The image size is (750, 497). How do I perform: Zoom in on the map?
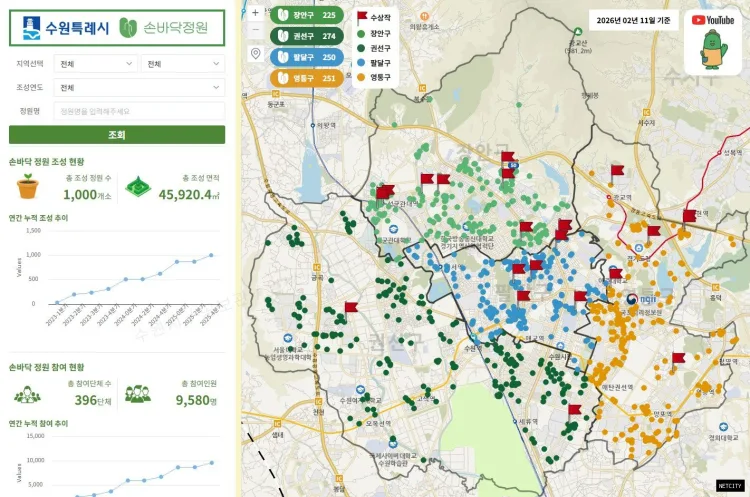[x=256, y=13]
